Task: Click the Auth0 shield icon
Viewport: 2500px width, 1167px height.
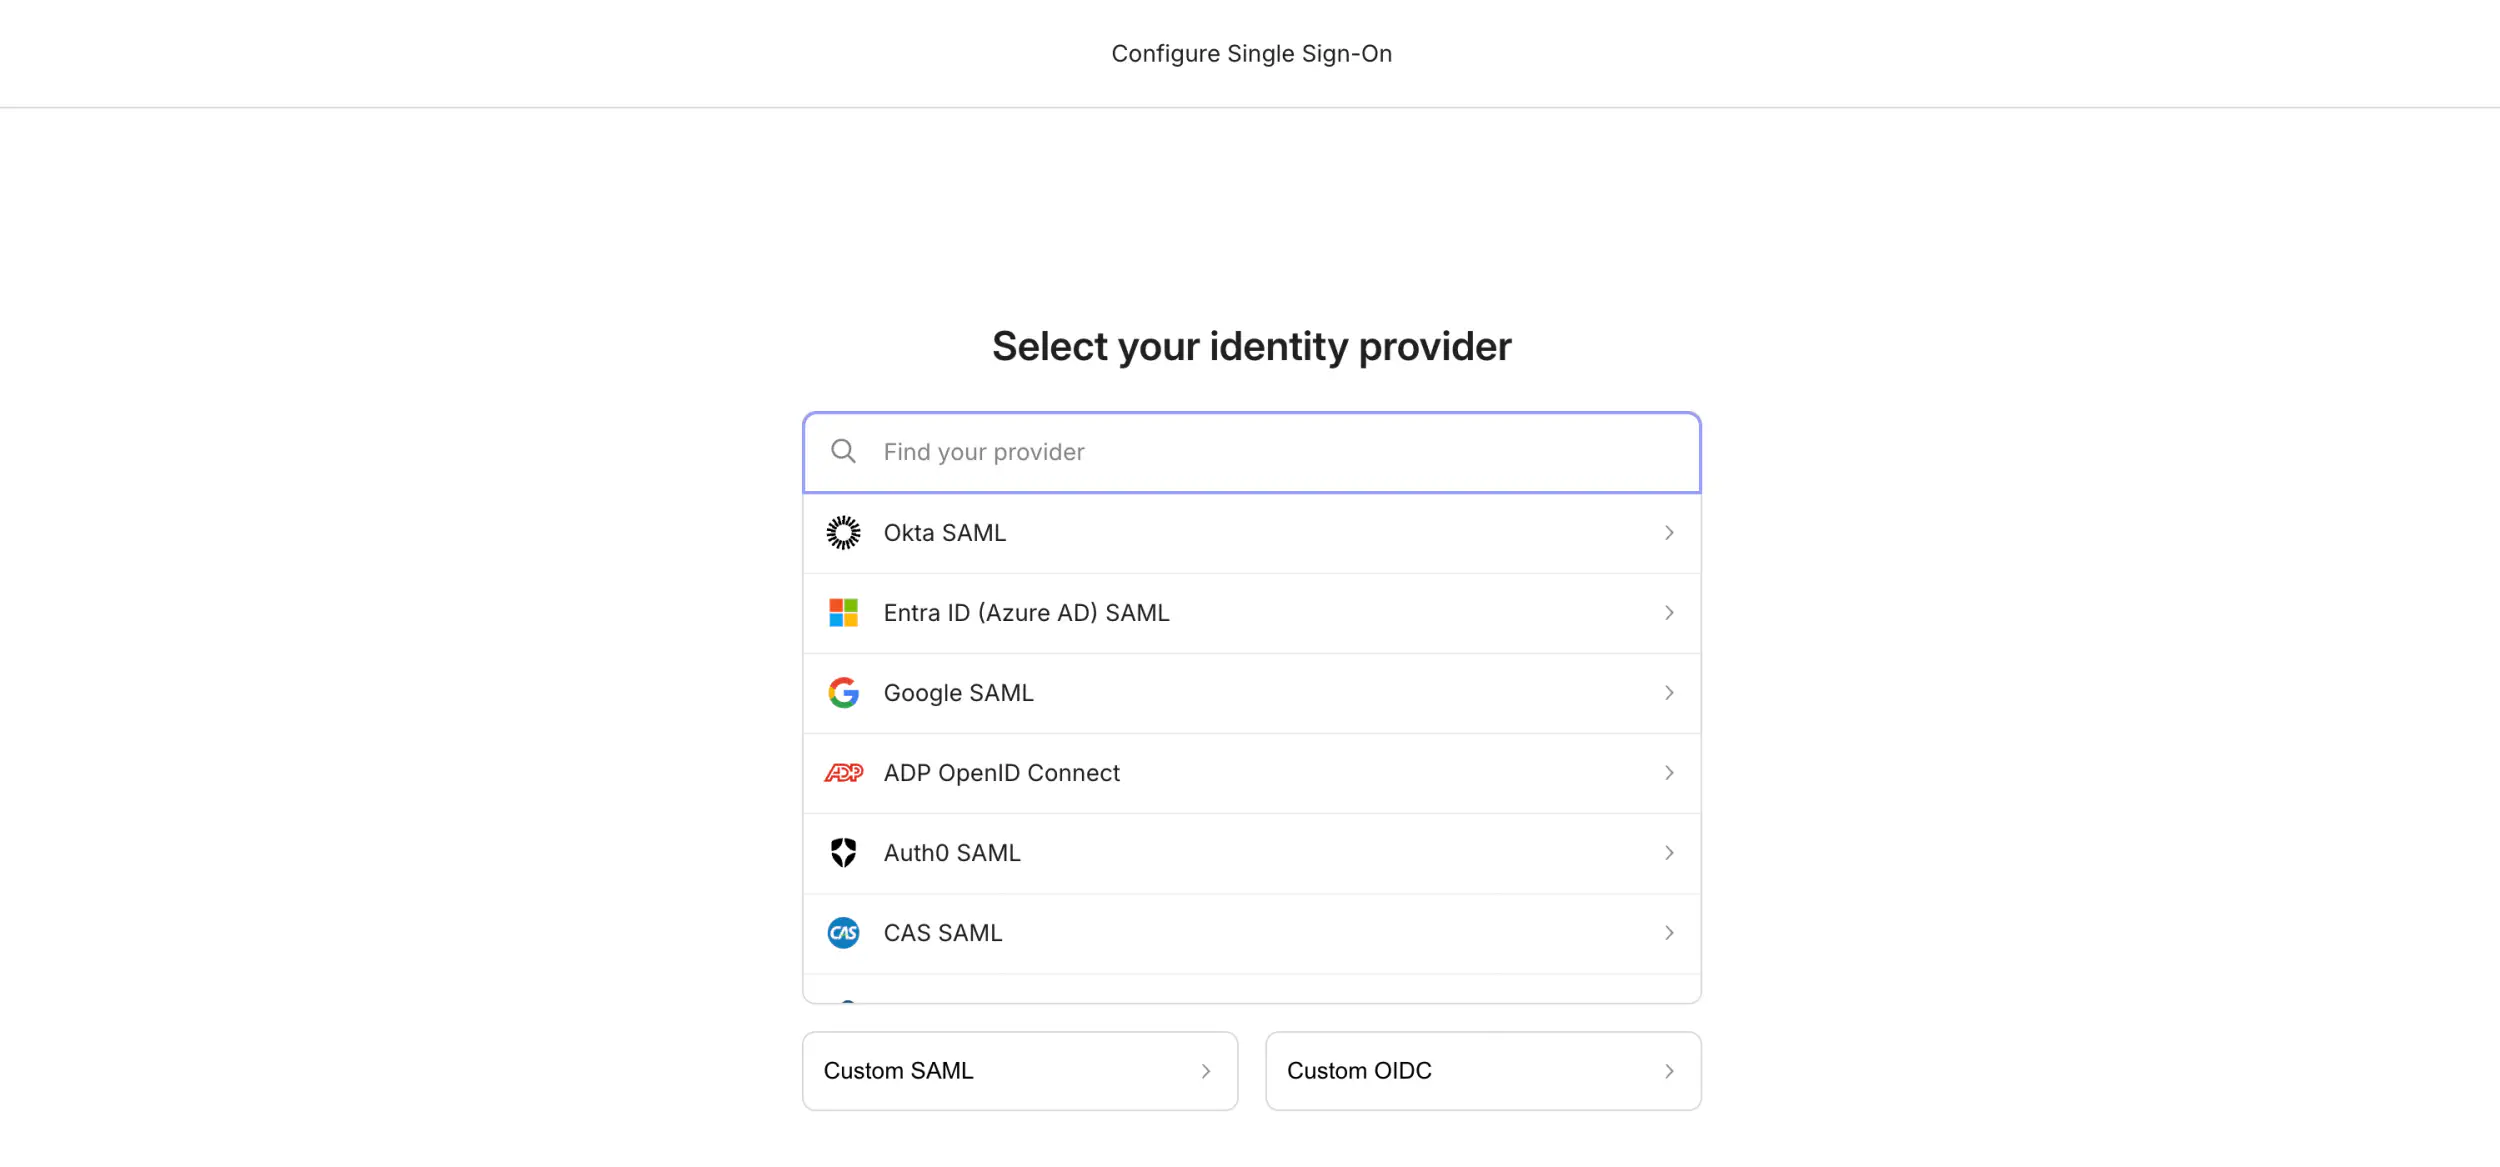Action: (x=844, y=852)
